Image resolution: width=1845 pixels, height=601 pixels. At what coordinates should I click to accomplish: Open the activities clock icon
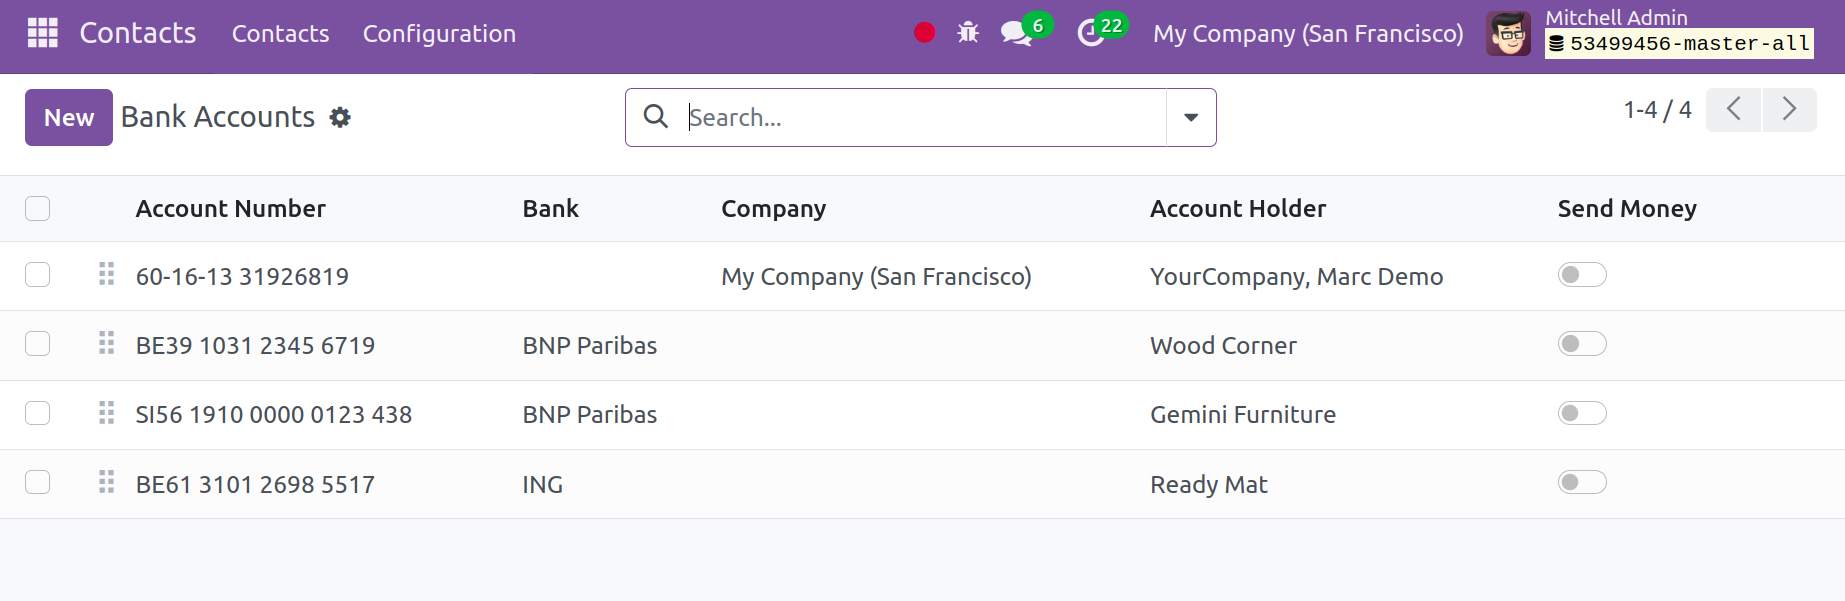point(1091,33)
